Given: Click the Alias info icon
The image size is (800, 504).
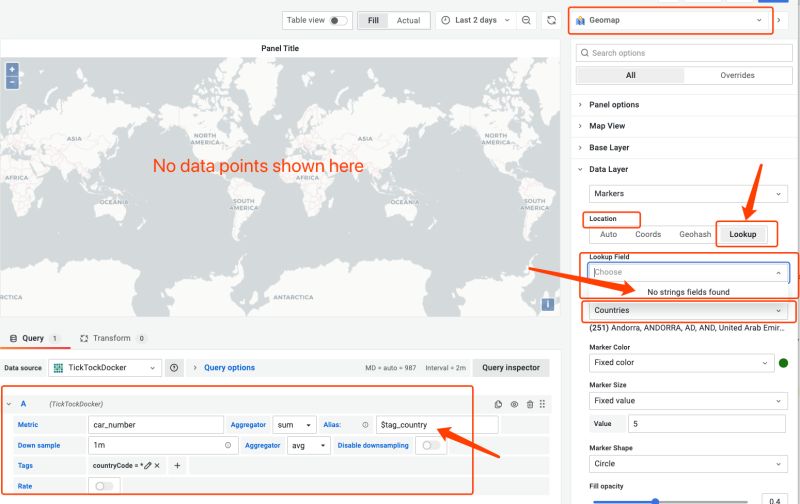Looking at the screenshot, I should tap(365, 425).
